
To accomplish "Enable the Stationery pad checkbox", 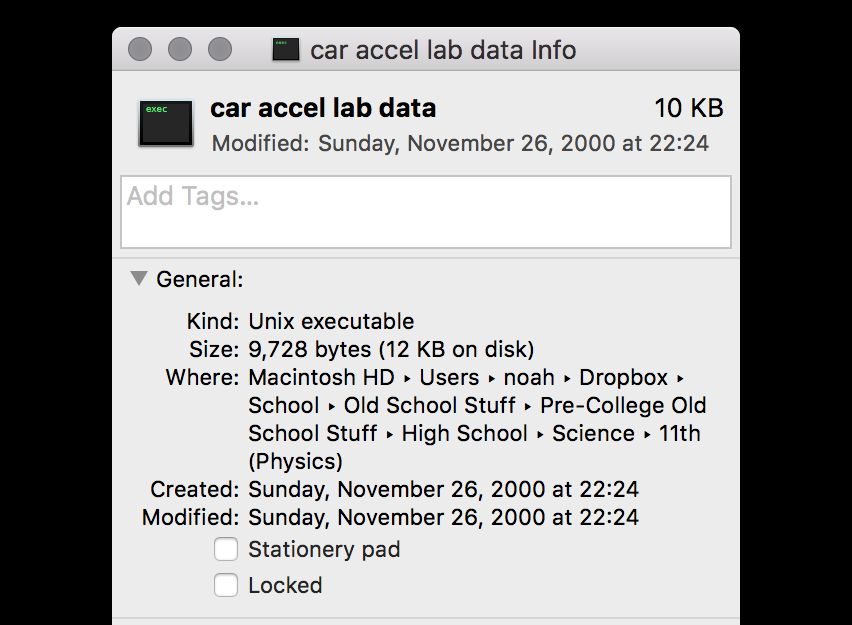I will 226,549.
